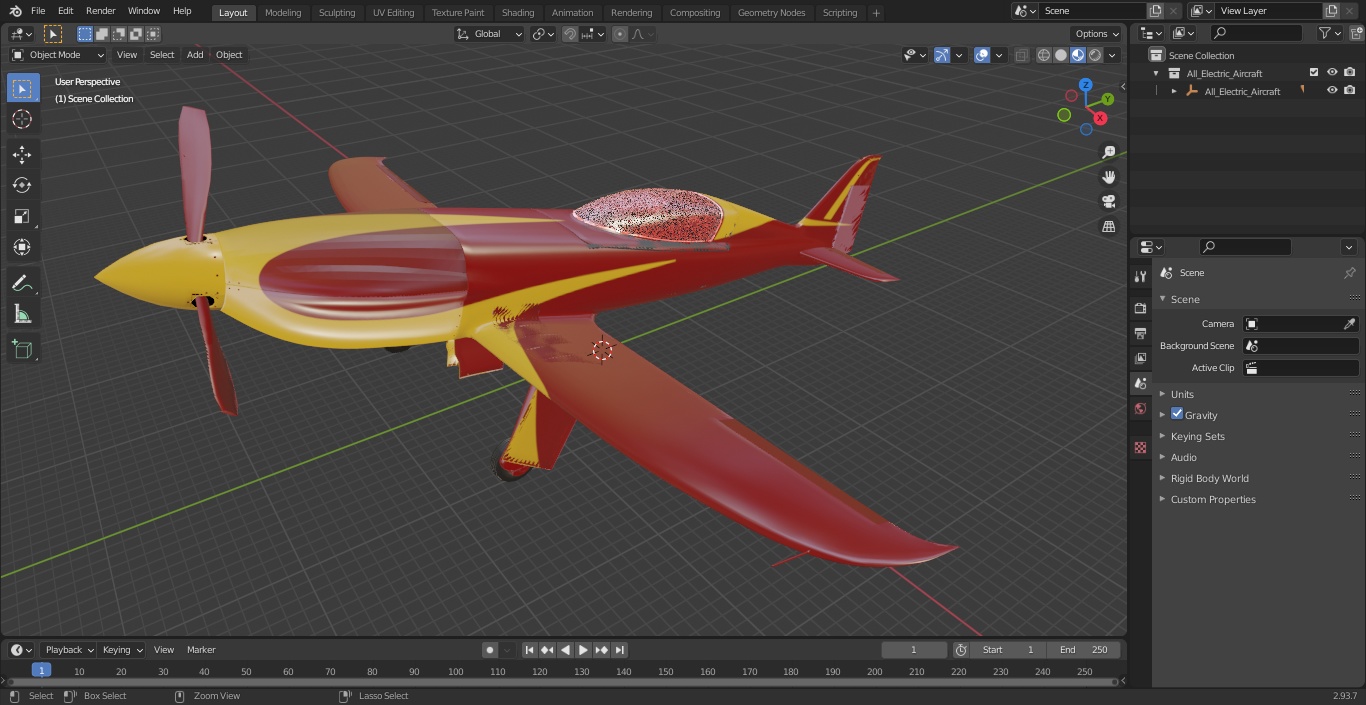Pin the Scene properties panel
The image size is (1366, 705).
[x=1349, y=273]
